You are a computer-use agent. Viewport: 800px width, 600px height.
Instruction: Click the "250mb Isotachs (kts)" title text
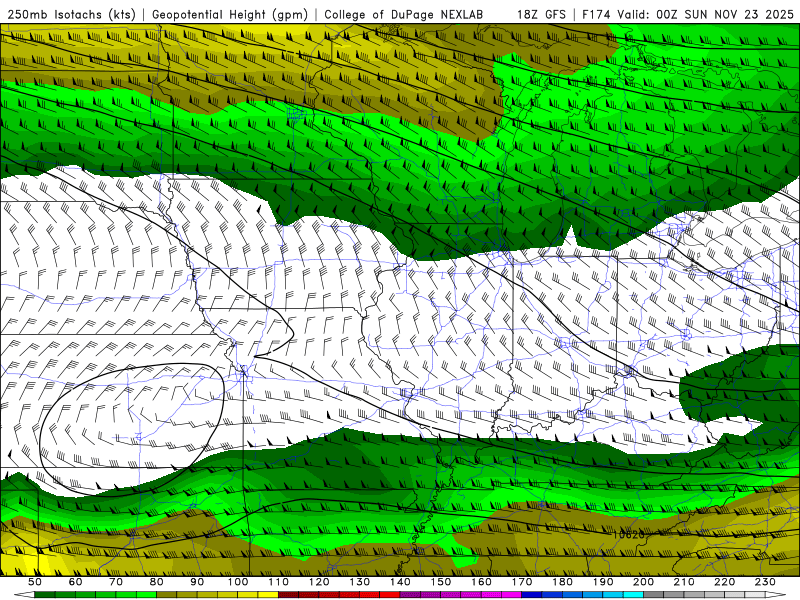(x=71, y=14)
